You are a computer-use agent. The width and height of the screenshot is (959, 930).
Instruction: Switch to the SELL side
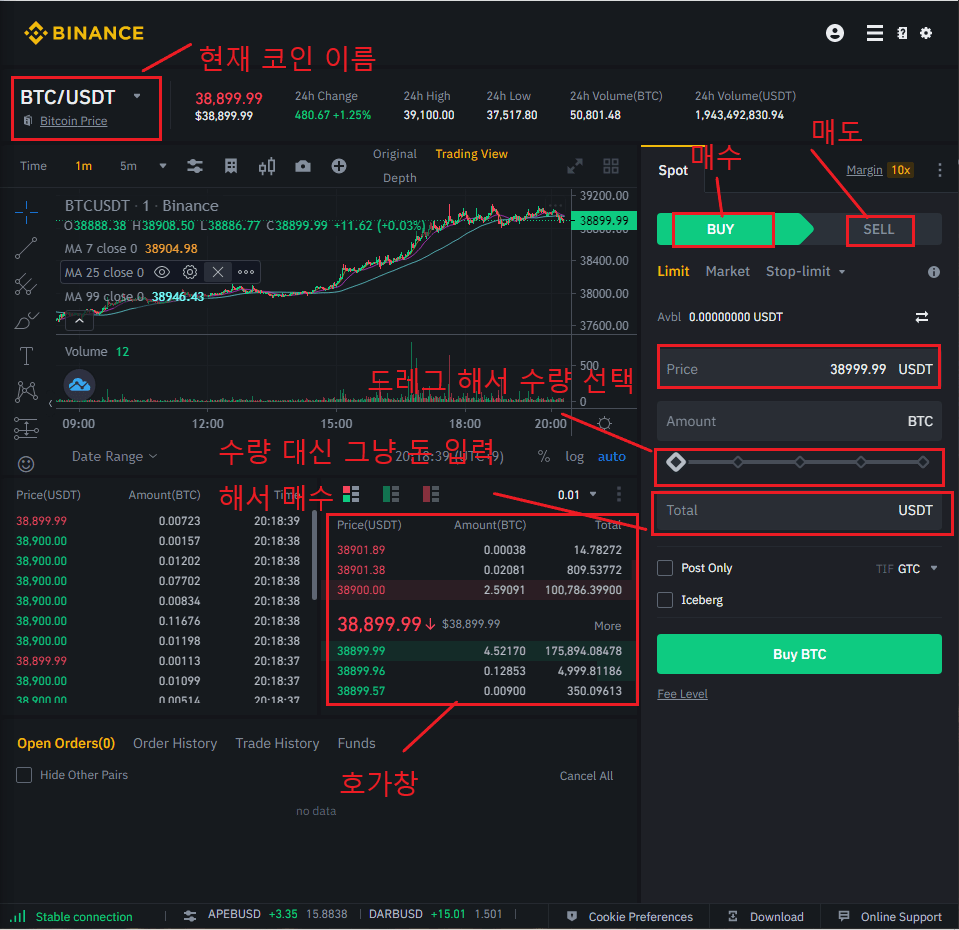[879, 229]
